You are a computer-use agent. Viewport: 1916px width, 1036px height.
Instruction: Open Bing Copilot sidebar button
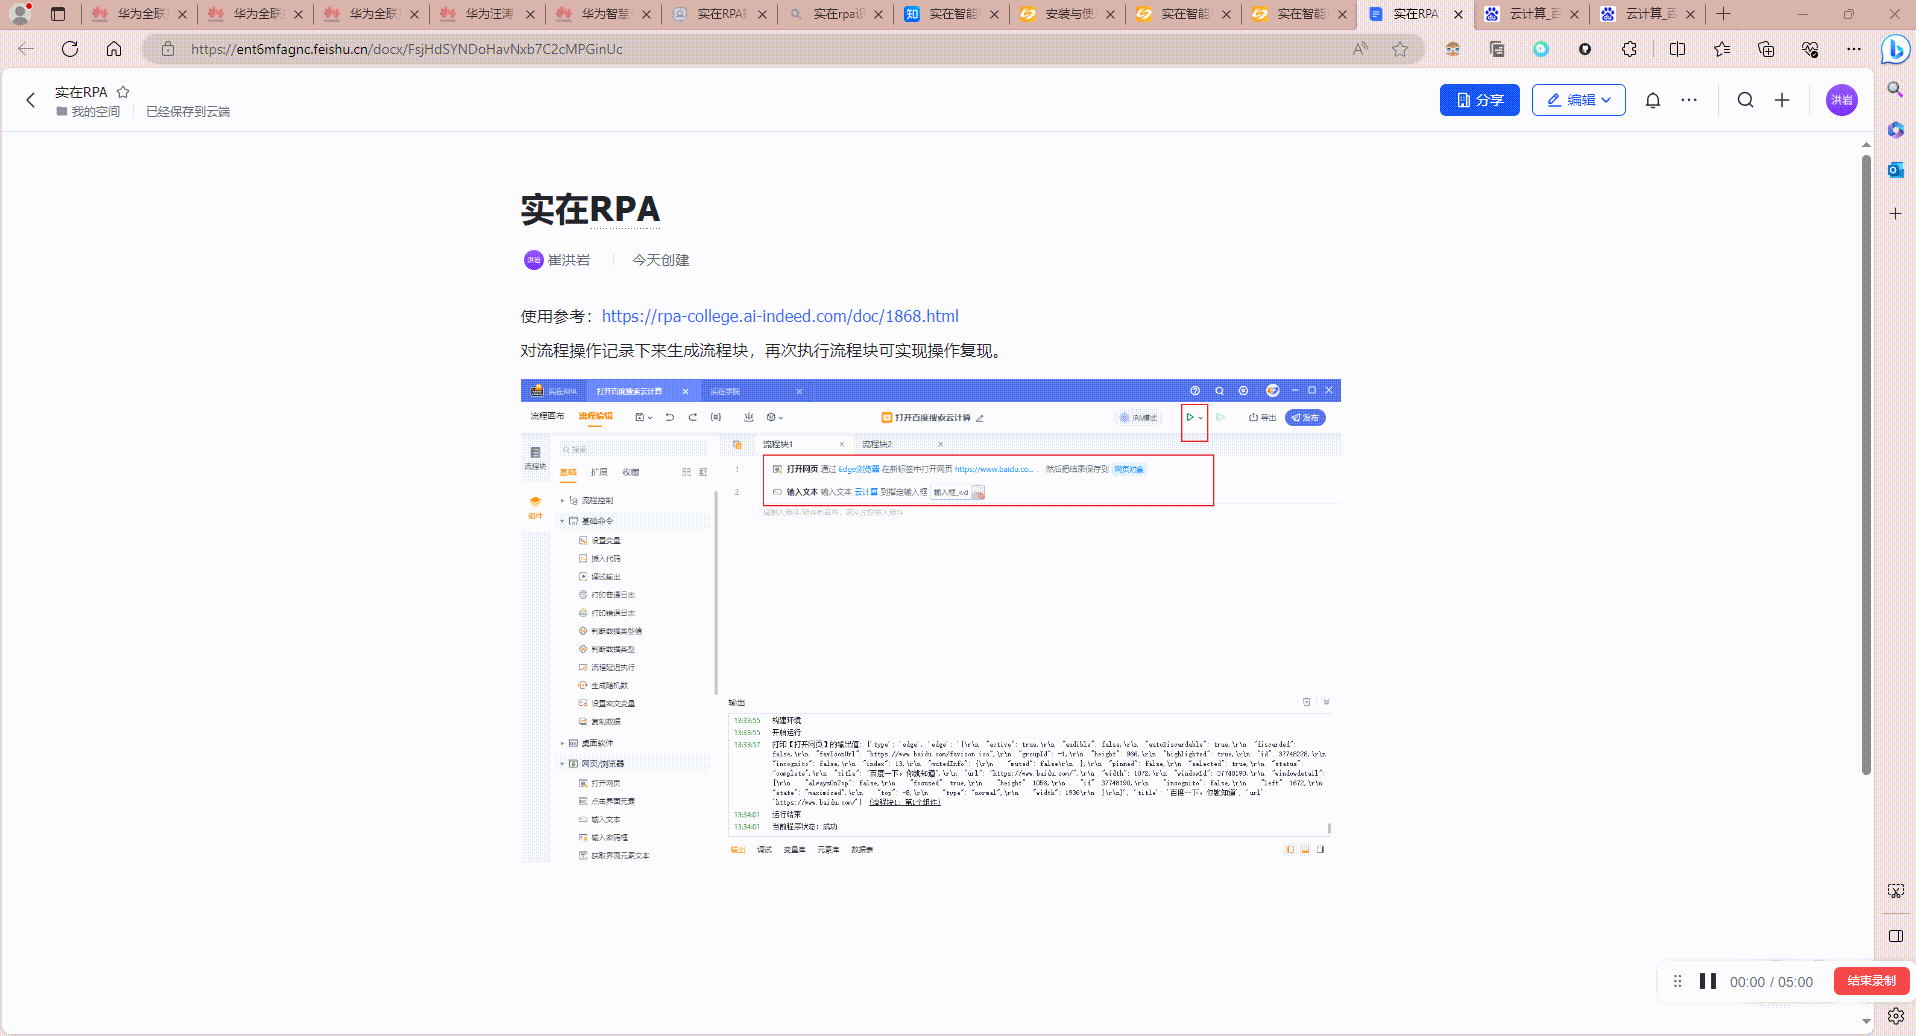pos(1895,49)
